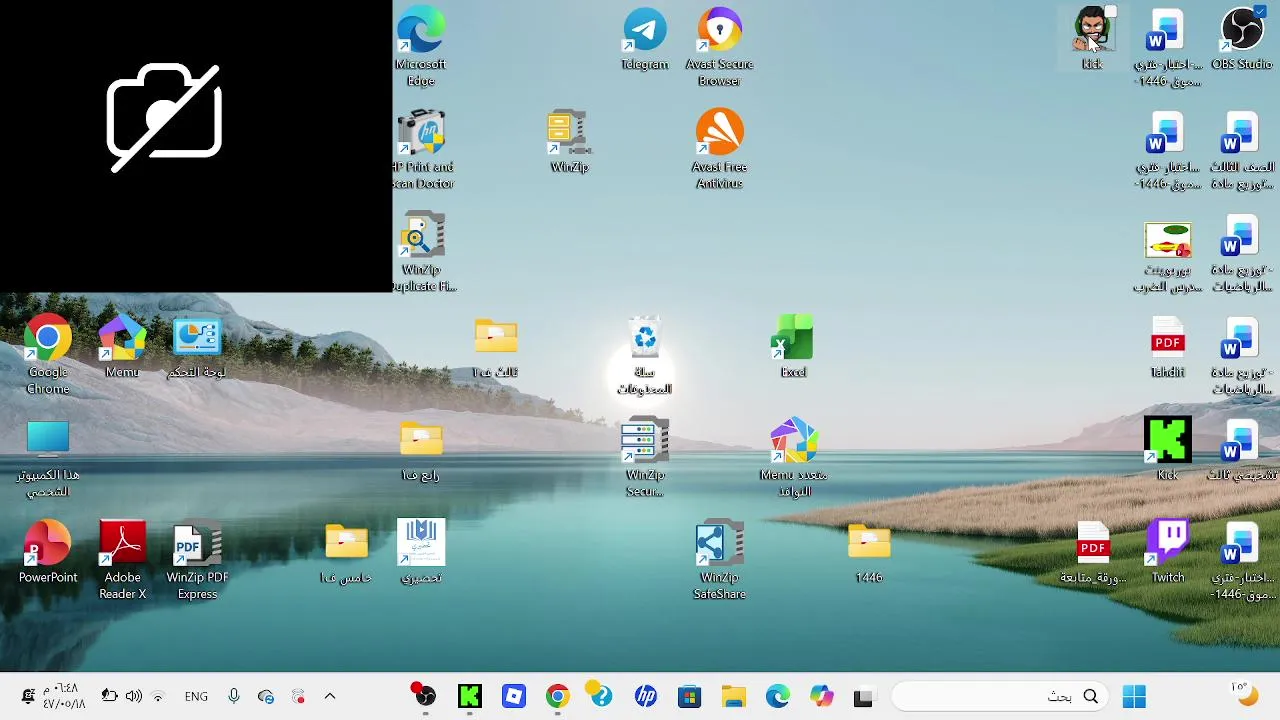Switch ENG input language indicator
The width and height of the screenshot is (1280, 720).
(x=196, y=696)
